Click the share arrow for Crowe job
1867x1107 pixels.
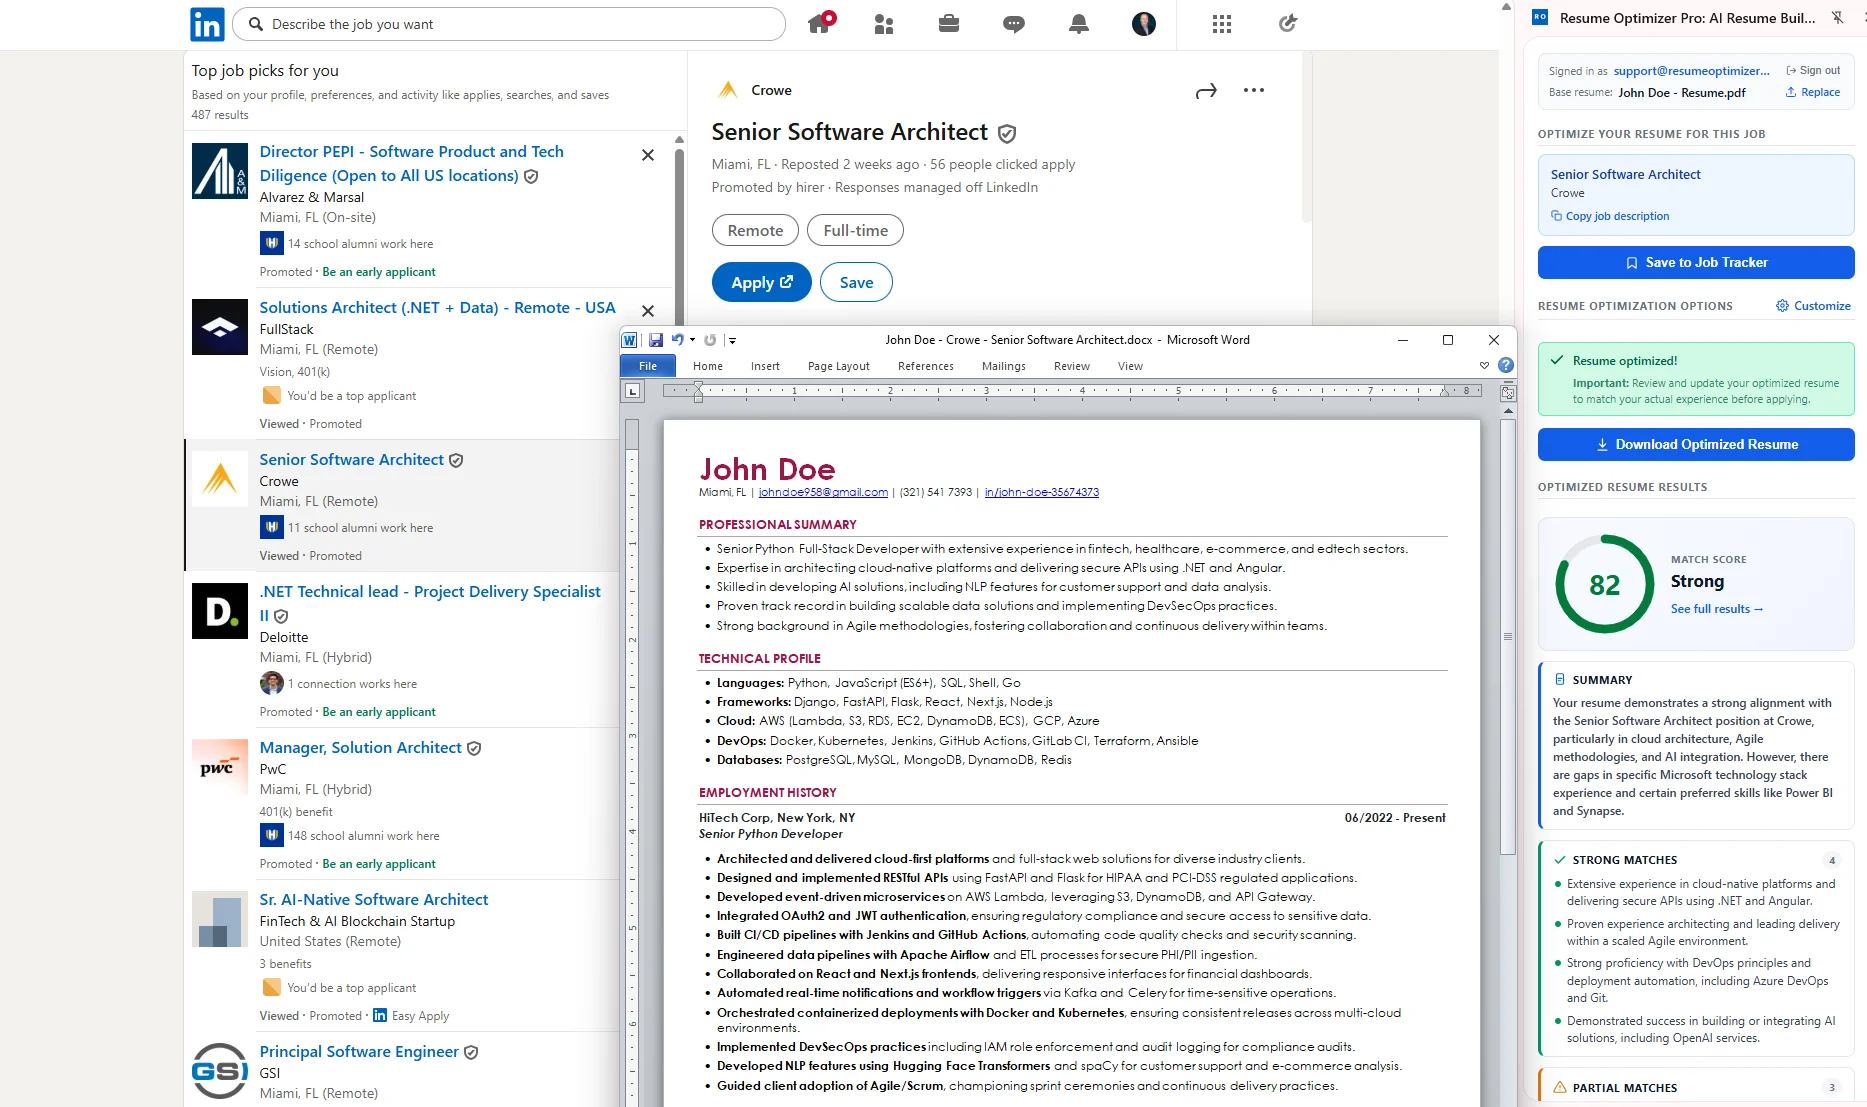pos(1206,91)
